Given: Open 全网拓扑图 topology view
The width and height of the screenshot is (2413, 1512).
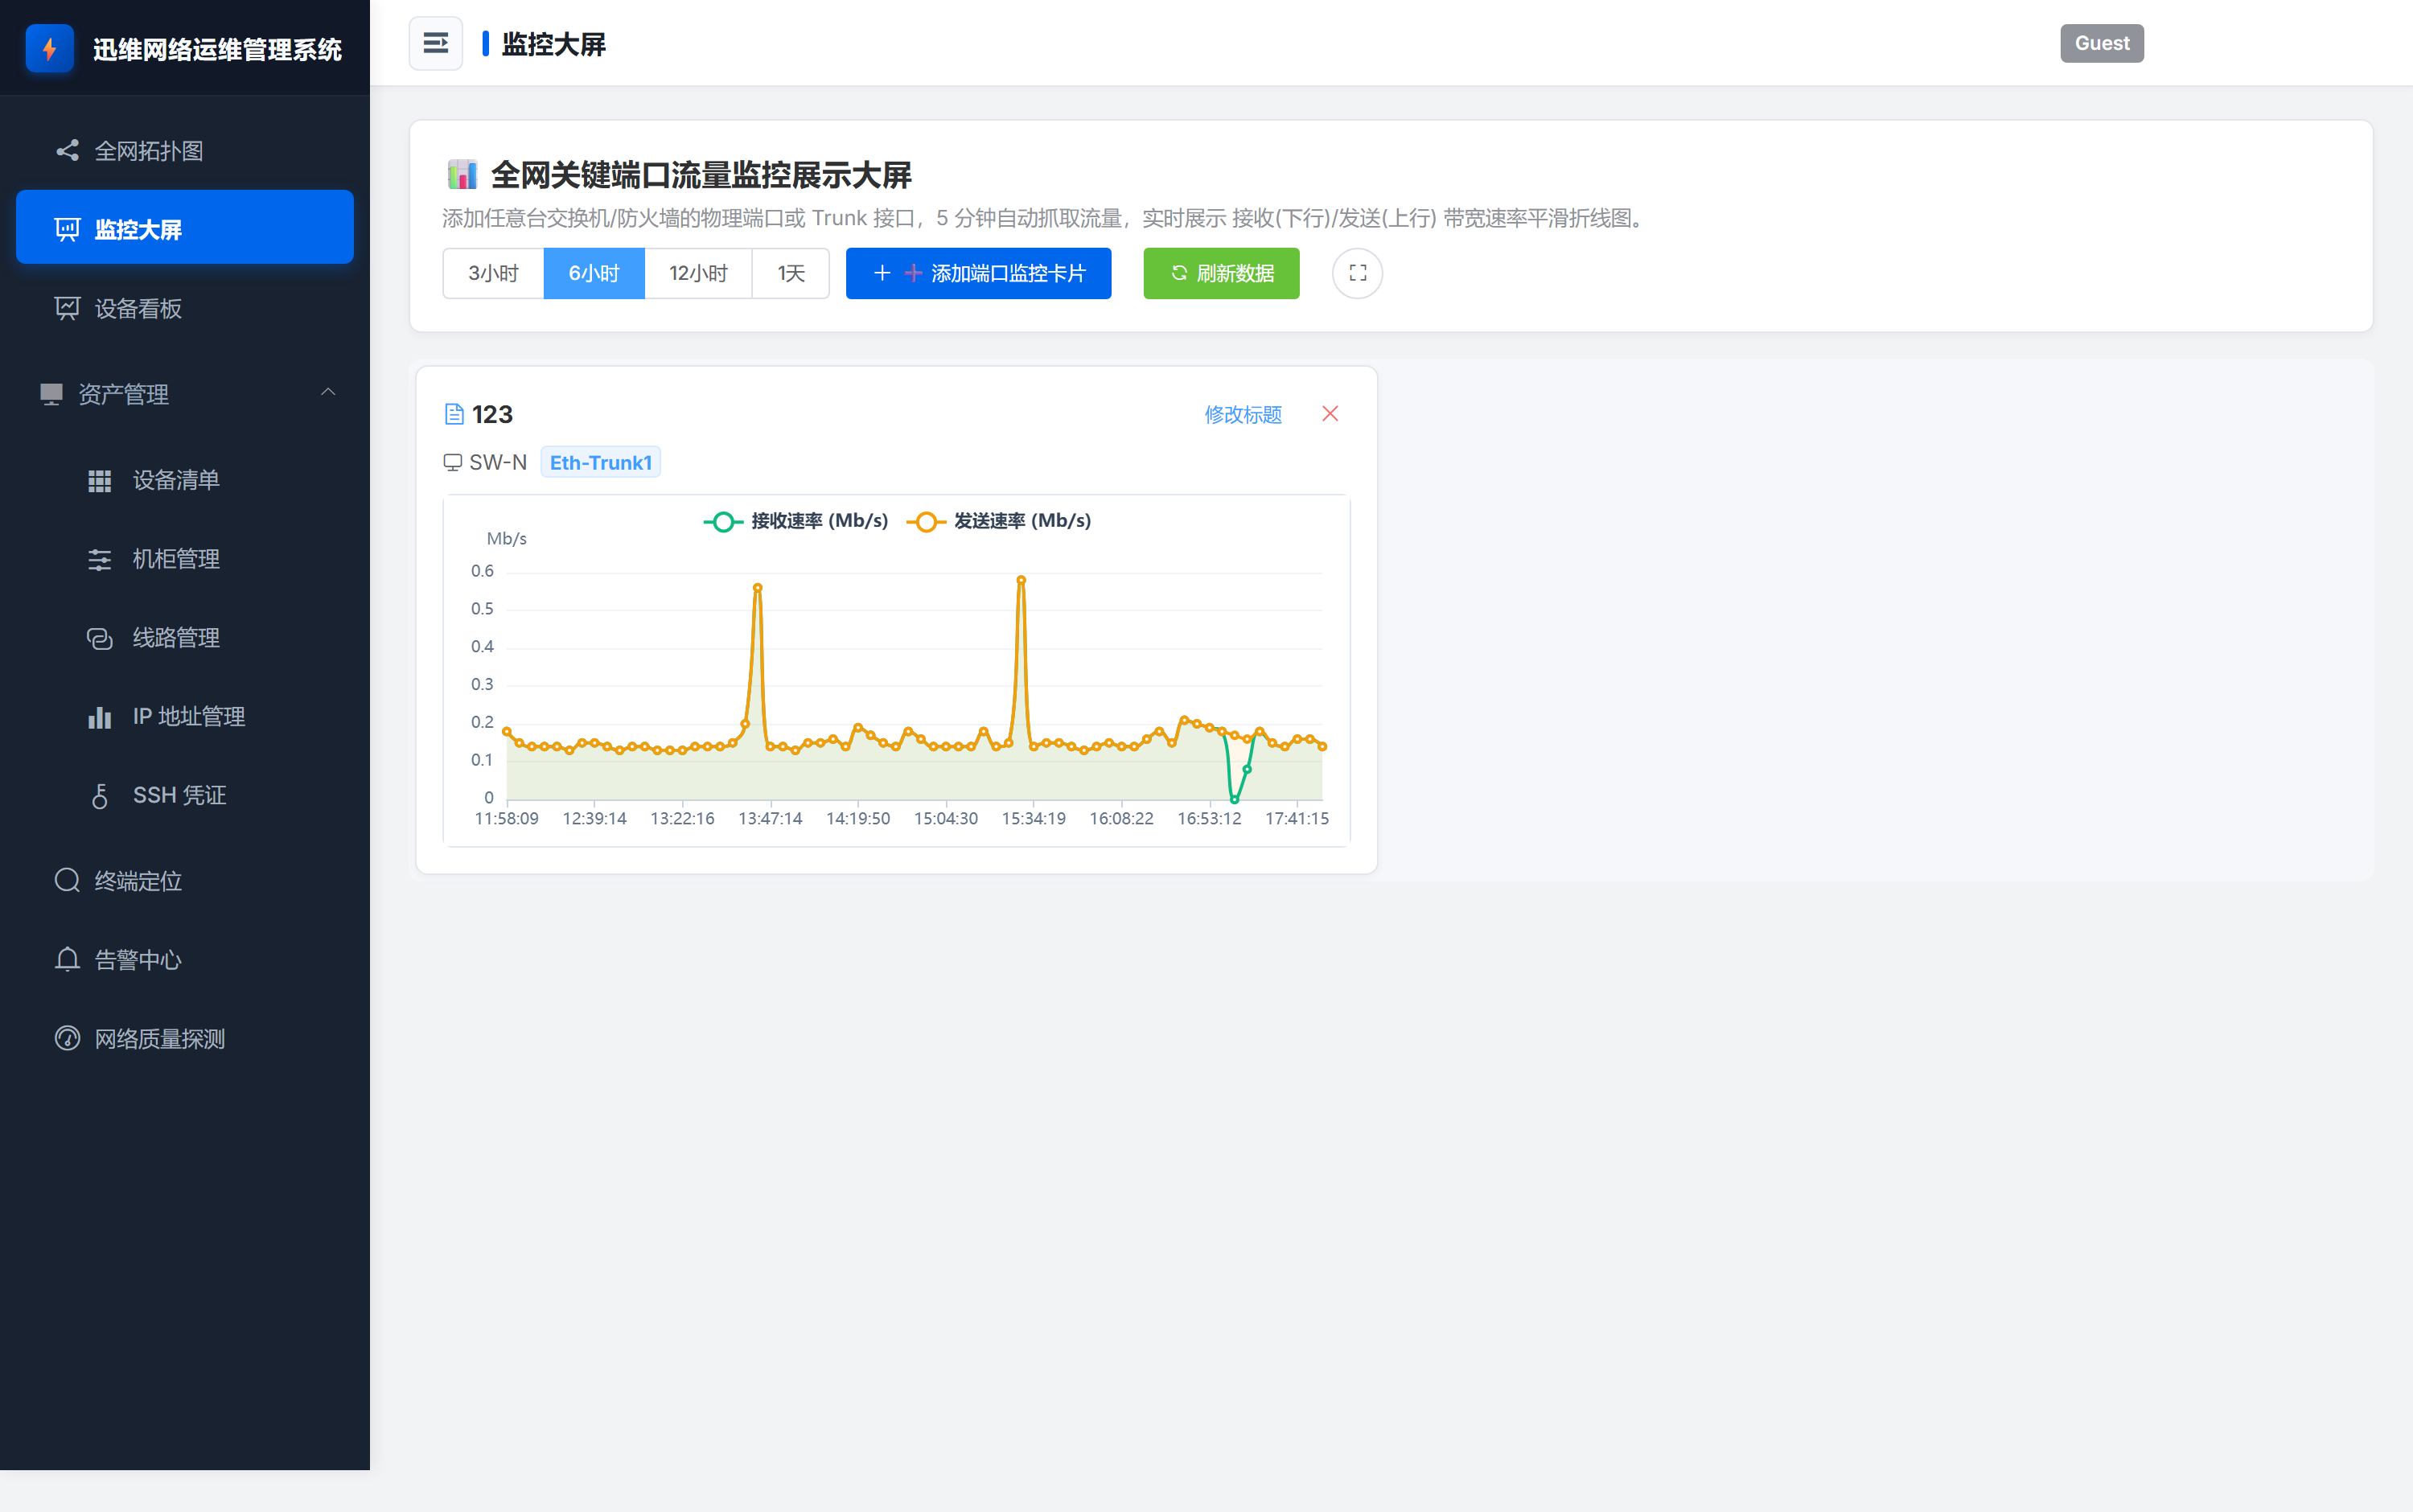Looking at the screenshot, I should coord(185,151).
